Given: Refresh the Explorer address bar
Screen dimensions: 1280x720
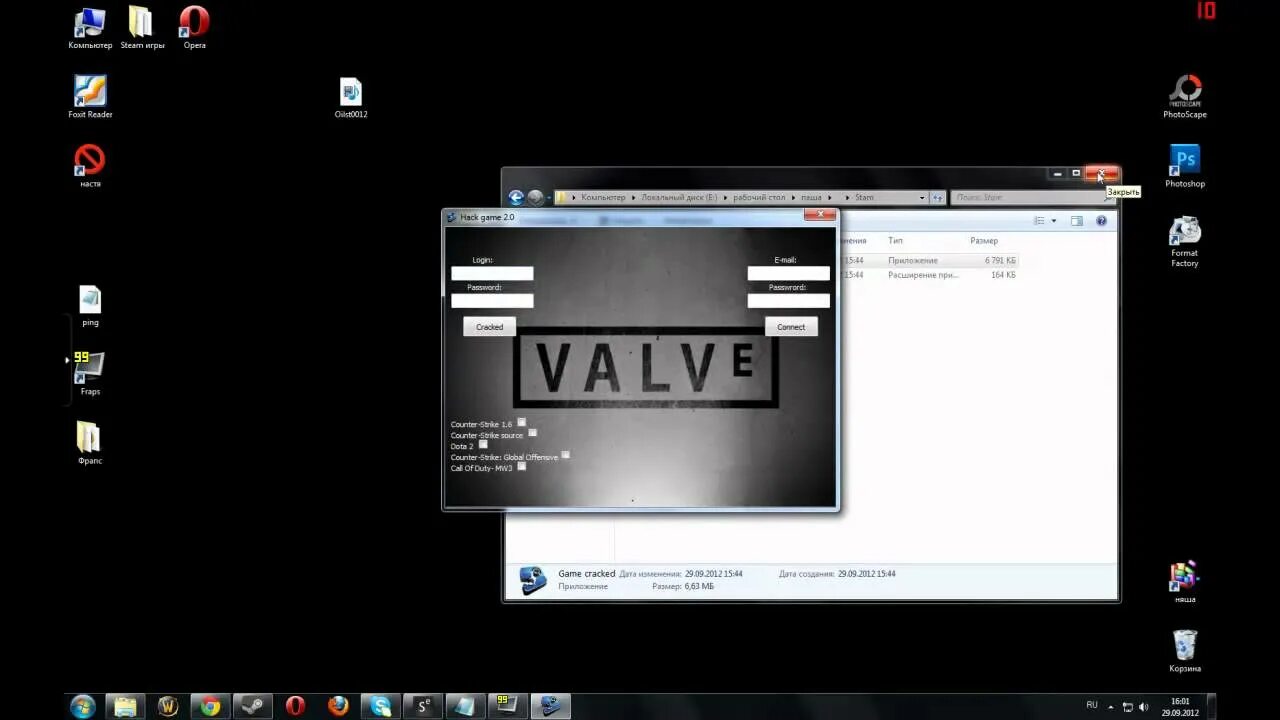Looking at the screenshot, I should click(938, 198).
